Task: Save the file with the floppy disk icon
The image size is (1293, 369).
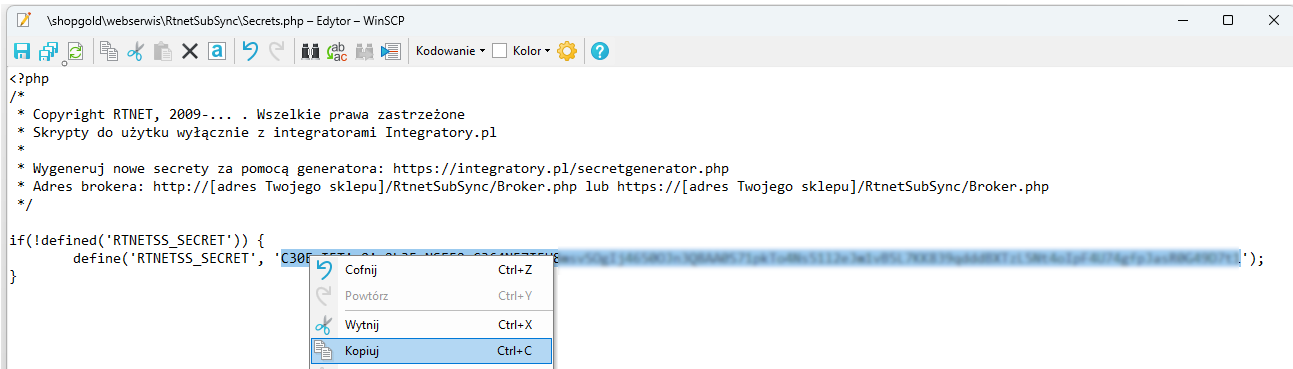Action: [x=22, y=51]
